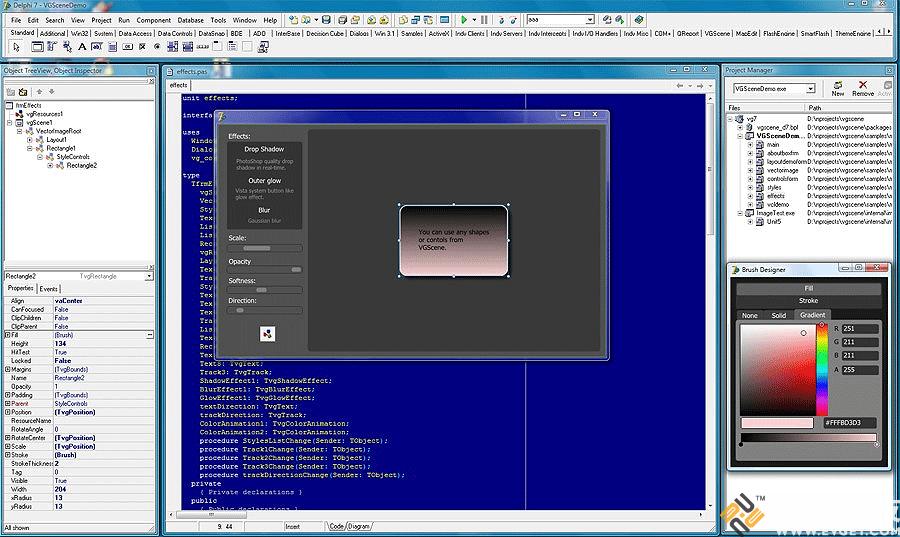Select the Blur effect item
The width and height of the screenshot is (900, 537).
(264, 211)
